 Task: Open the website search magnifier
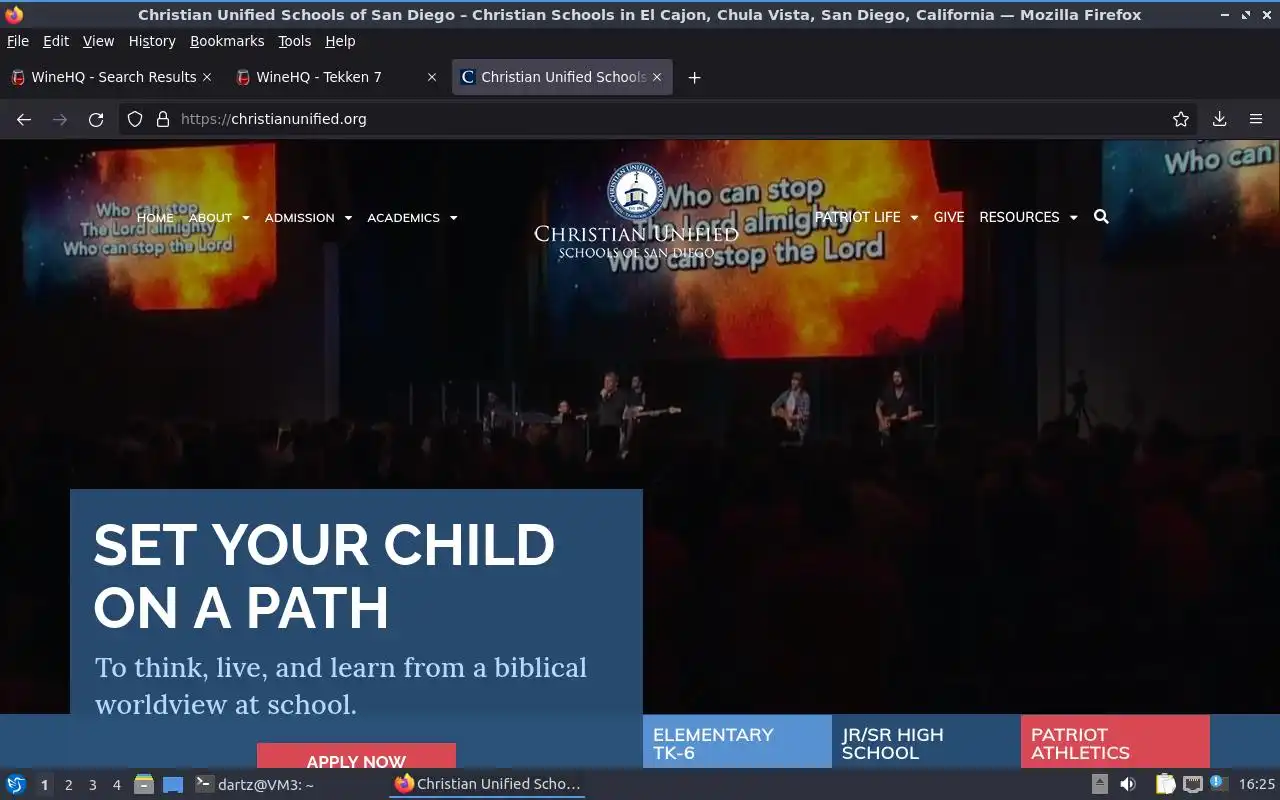point(1101,217)
